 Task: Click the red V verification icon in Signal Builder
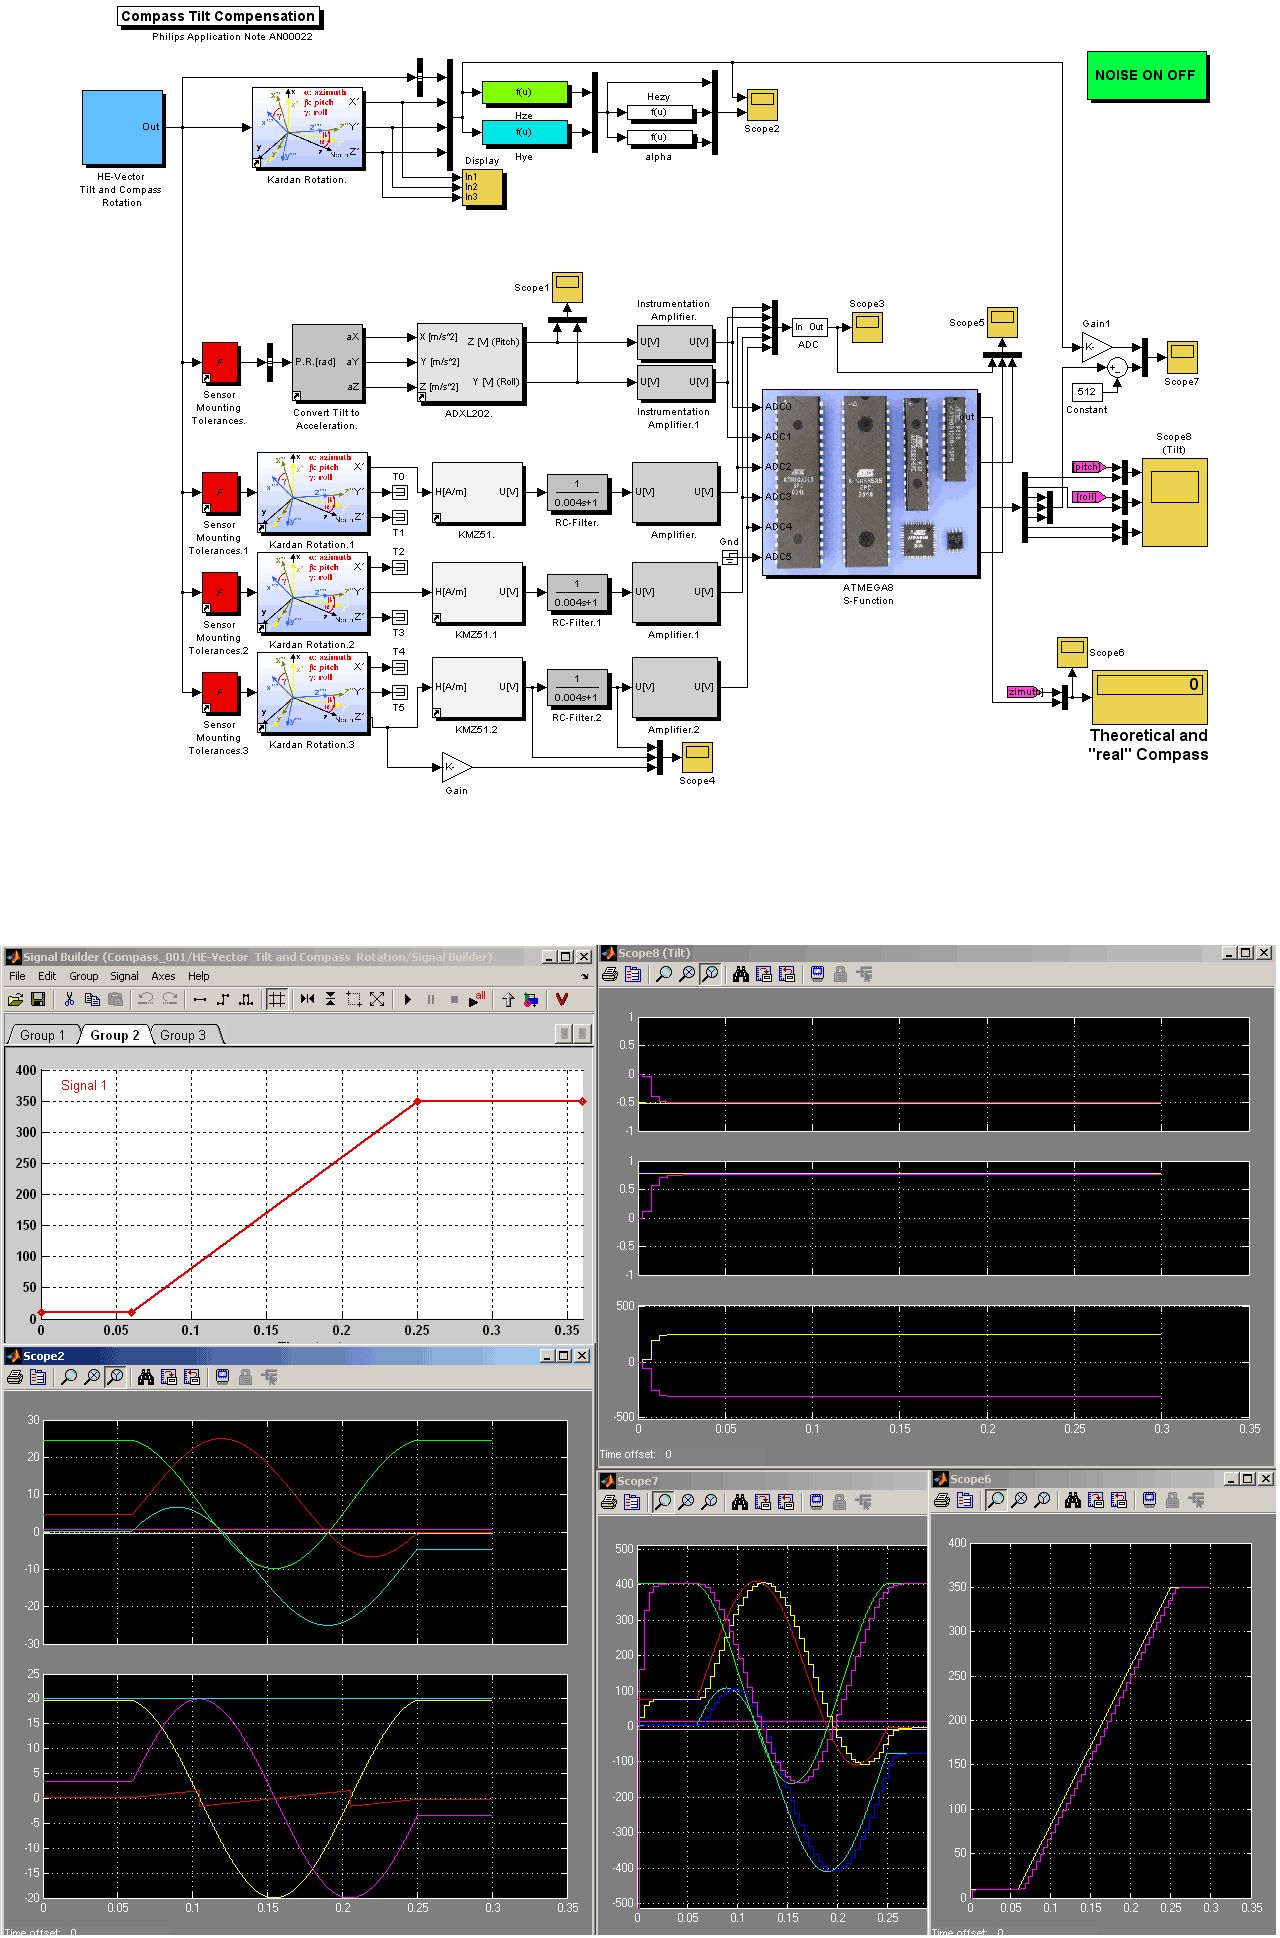(561, 999)
